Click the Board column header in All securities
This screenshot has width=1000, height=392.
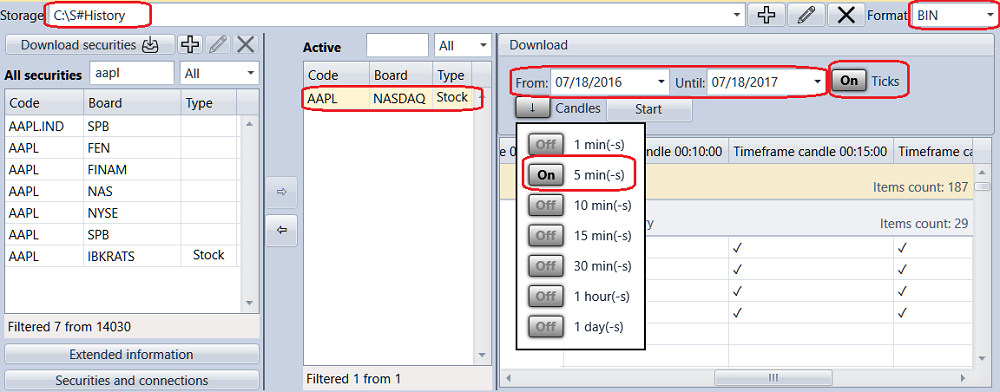click(133, 103)
